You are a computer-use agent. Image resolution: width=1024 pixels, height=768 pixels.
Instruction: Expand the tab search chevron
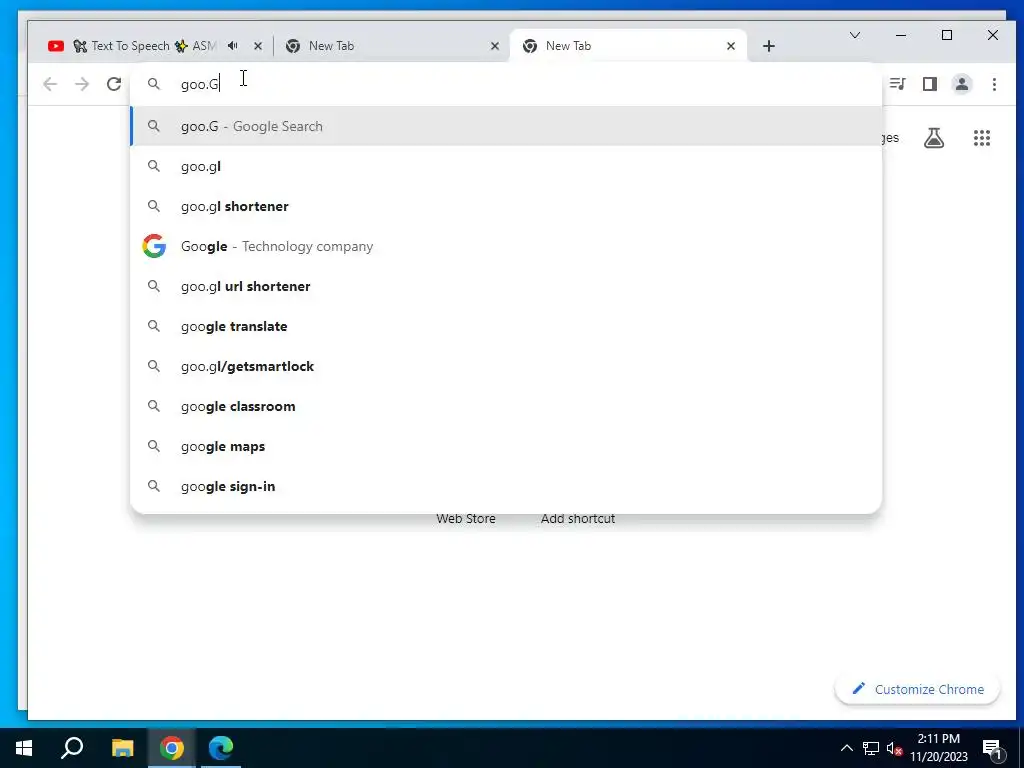854,35
